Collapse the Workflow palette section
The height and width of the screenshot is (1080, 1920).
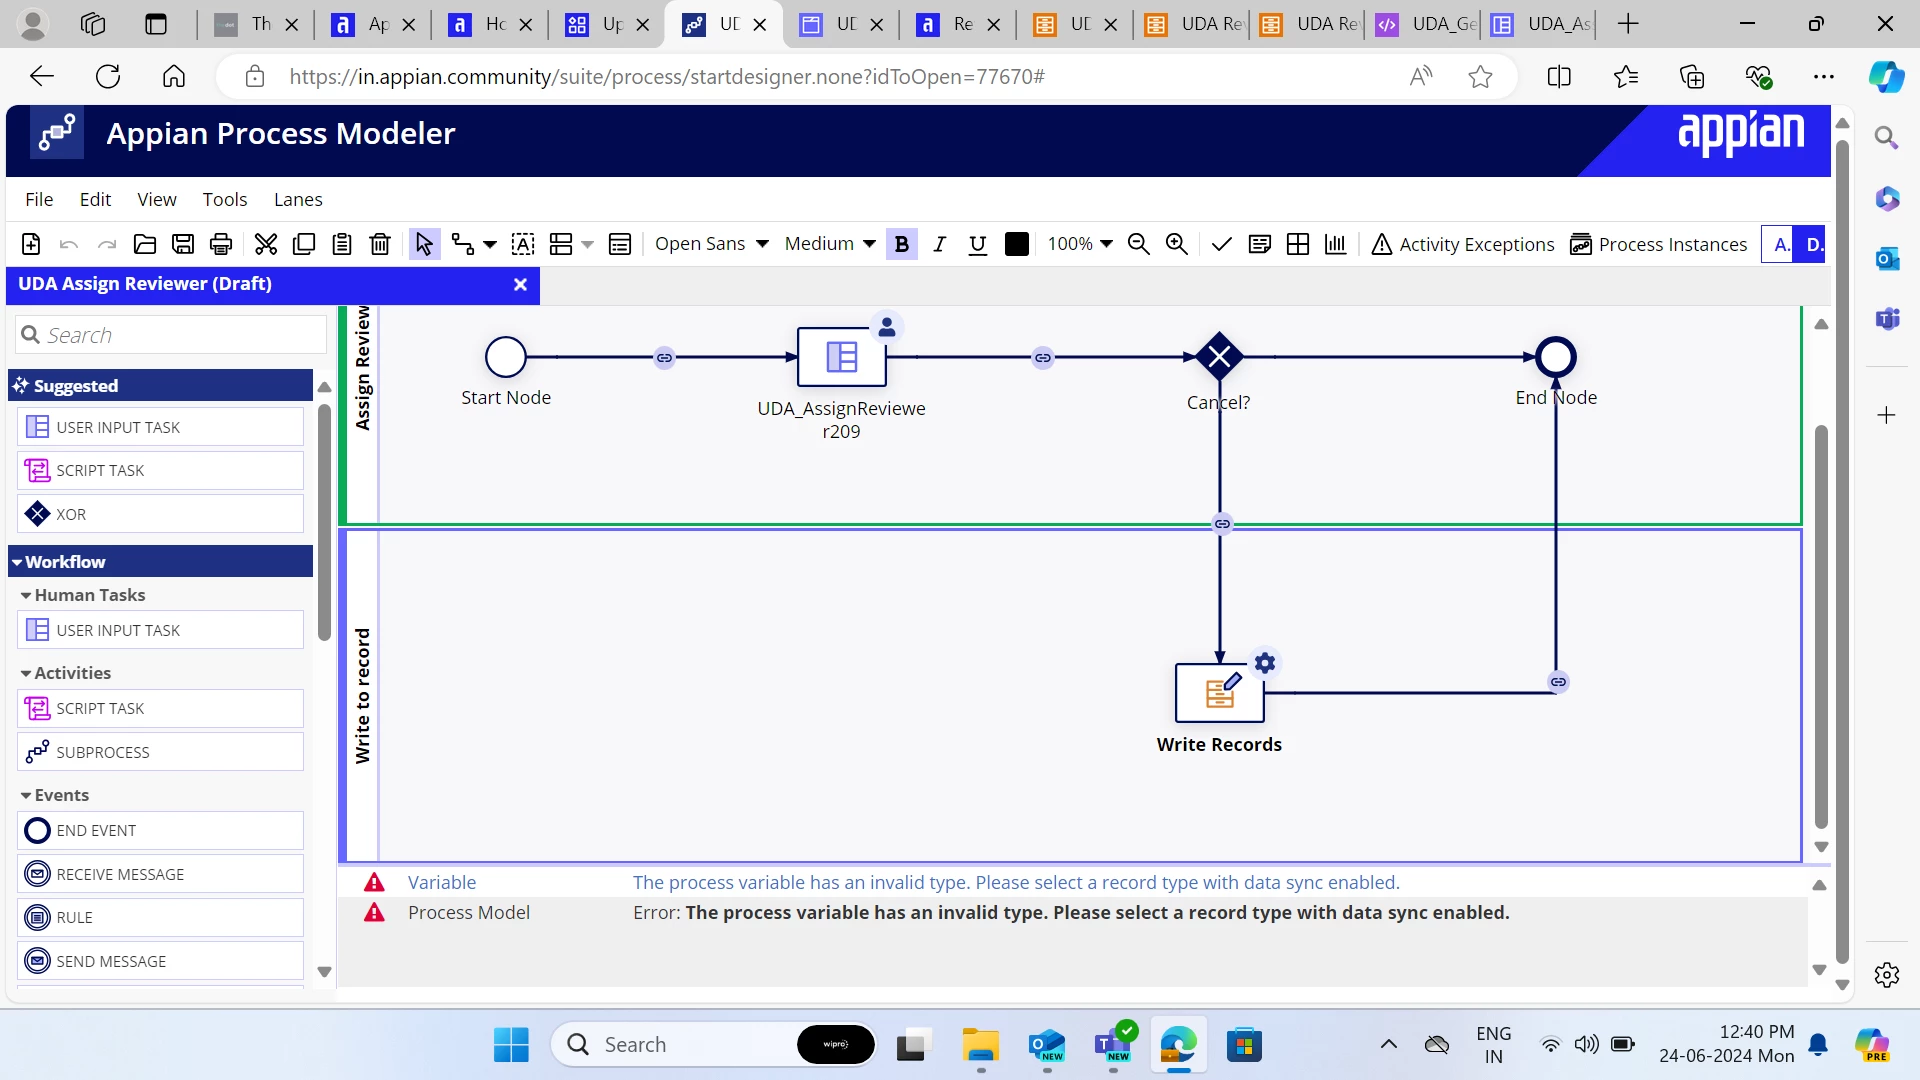[160, 562]
